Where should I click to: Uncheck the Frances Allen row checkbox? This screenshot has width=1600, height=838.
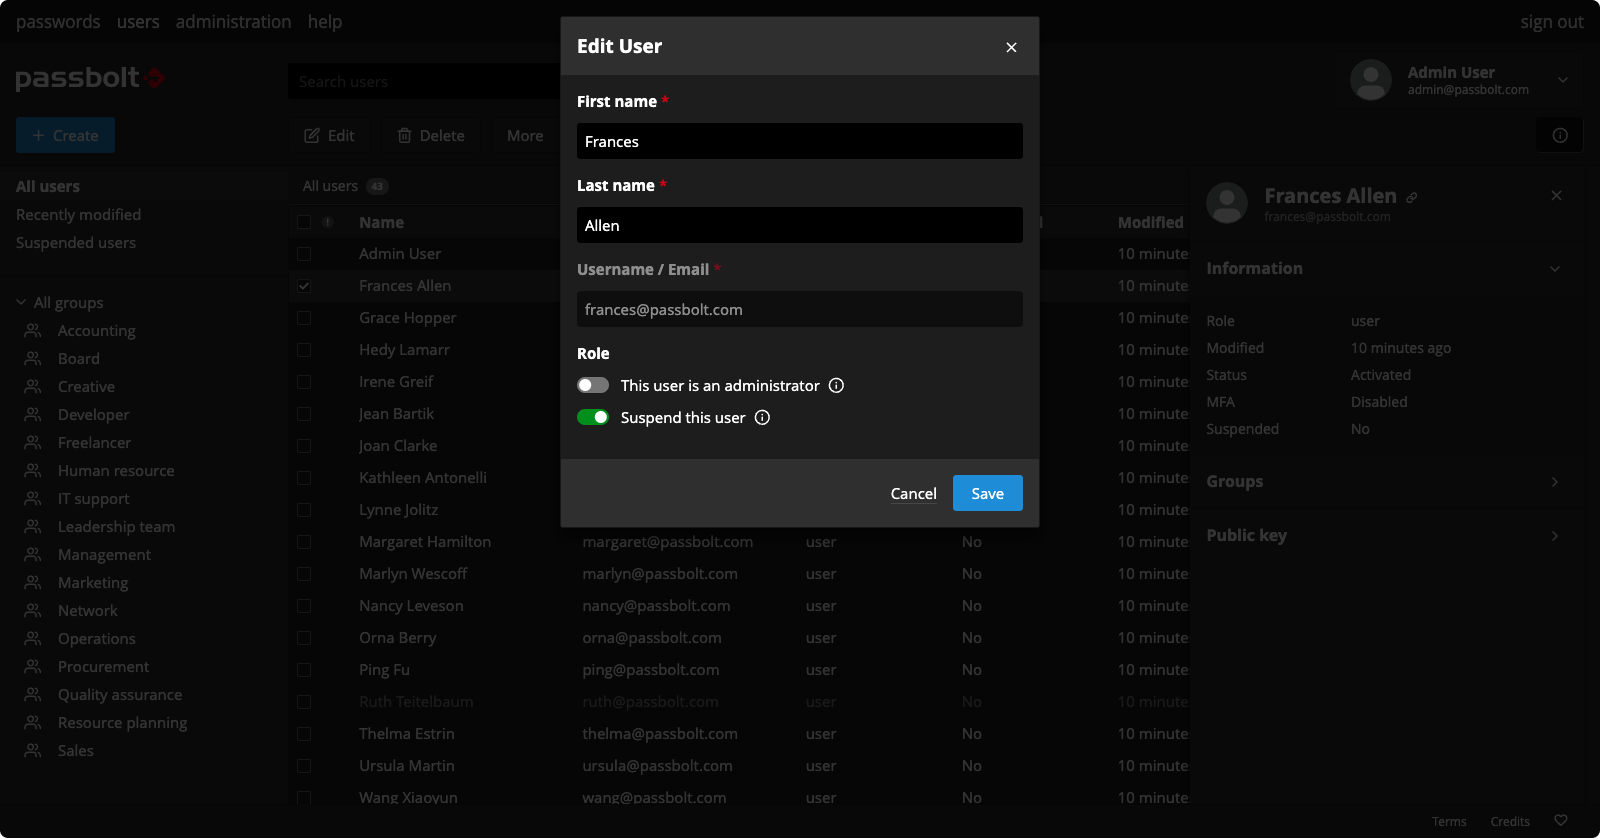tap(304, 286)
